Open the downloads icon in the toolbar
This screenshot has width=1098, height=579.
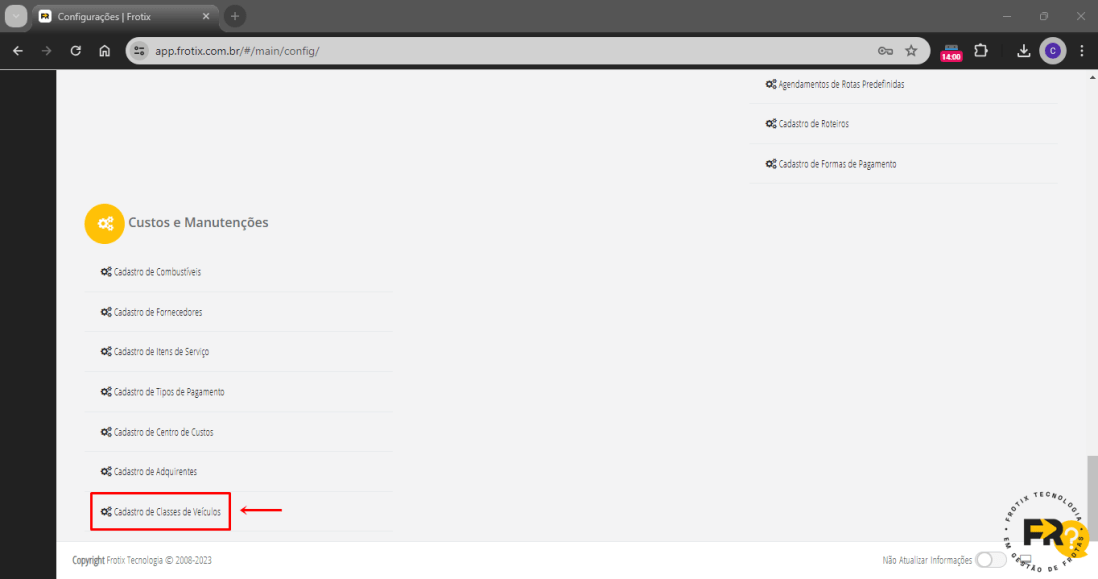[x=1023, y=51]
